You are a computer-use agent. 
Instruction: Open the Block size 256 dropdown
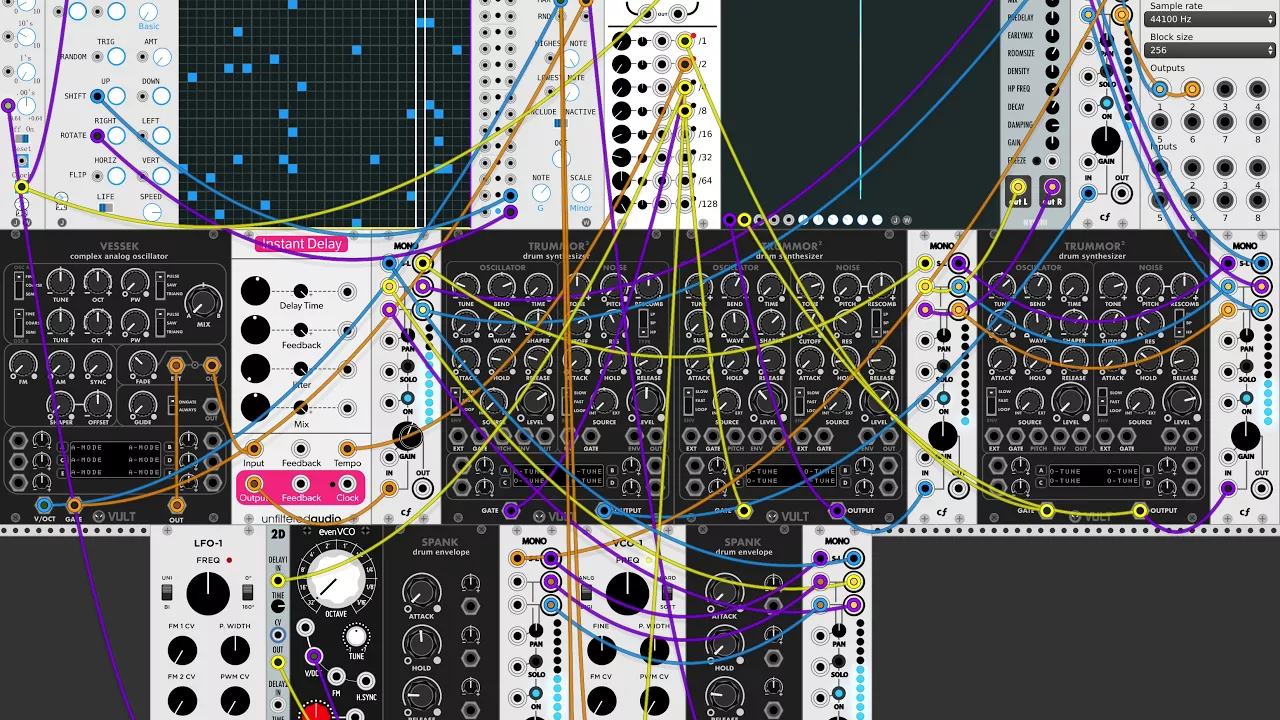1211,50
